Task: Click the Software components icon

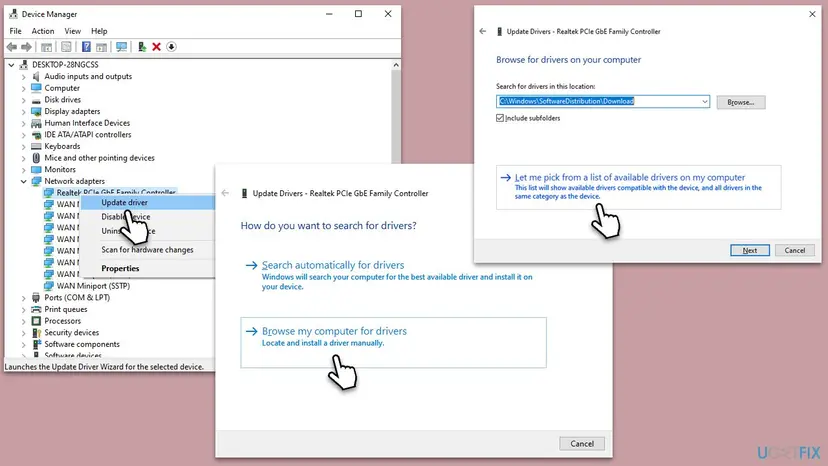Action: [x=36, y=344]
